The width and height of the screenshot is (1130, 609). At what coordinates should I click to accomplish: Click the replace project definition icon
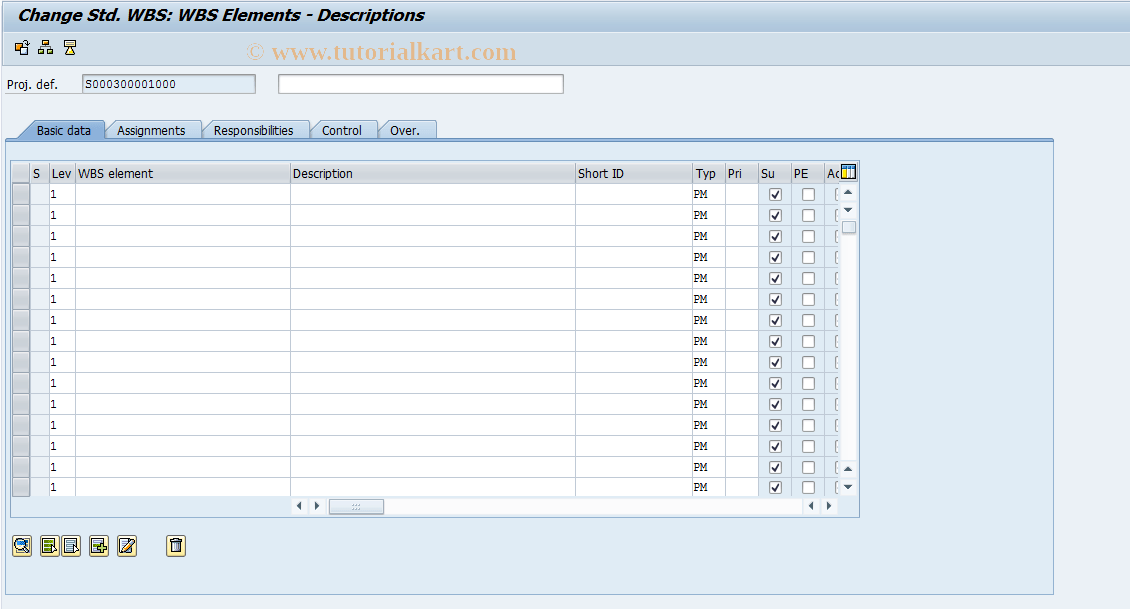click(22, 47)
